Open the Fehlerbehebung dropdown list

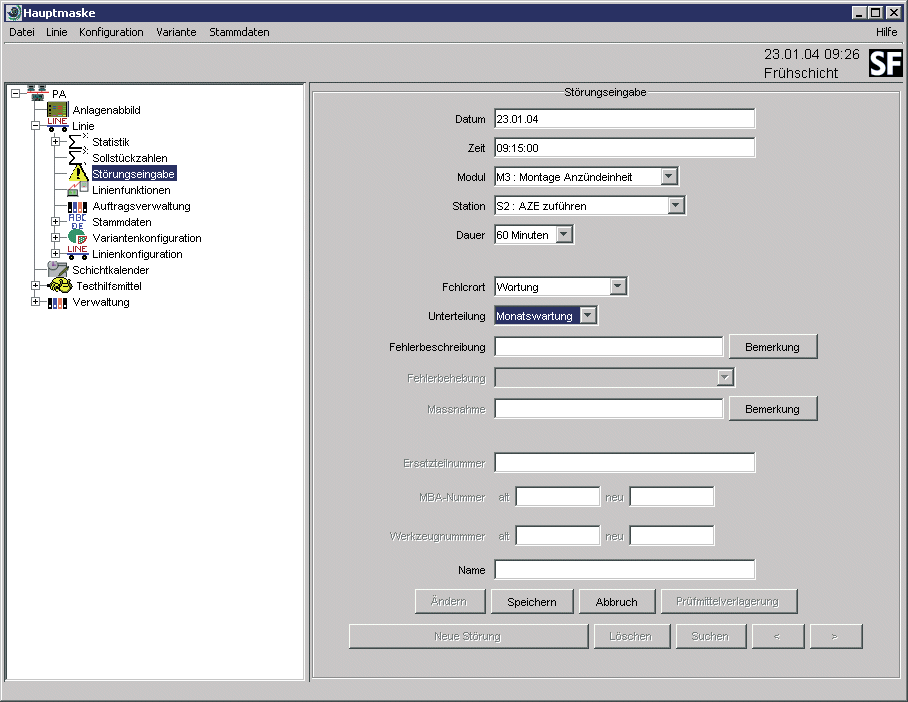pos(724,378)
